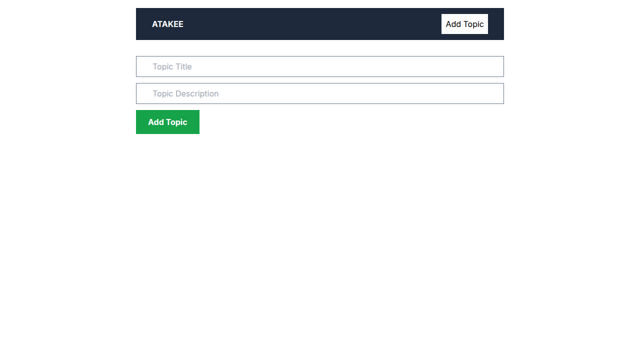Open the ATAKEE home link
Image resolution: width=640 pixels, height=360 pixels.
(x=167, y=24)
